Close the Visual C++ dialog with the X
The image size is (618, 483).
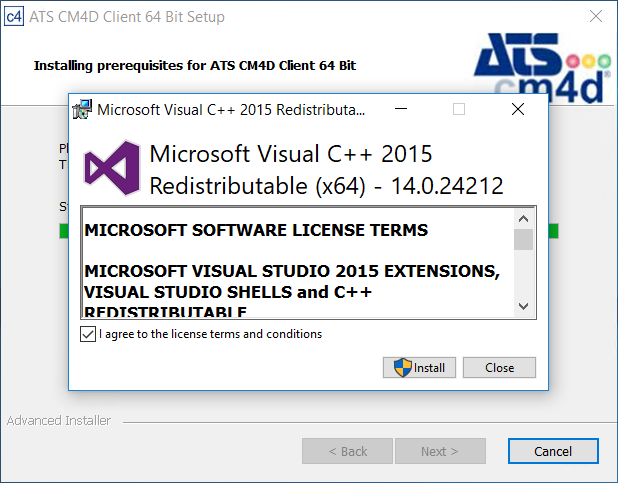(x=517, y=109)
